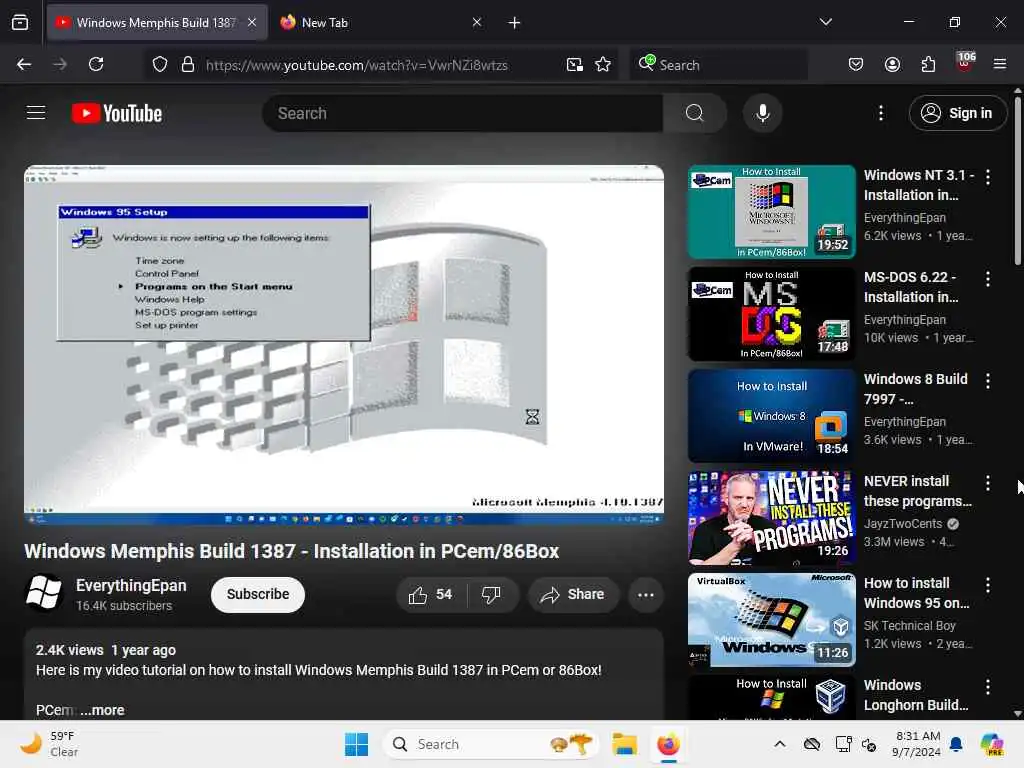The height and width of the screenshot is (768, 1024).
Task: Open tracking protection shield icon
Action: pyautogui.click(x=160, y=65)
